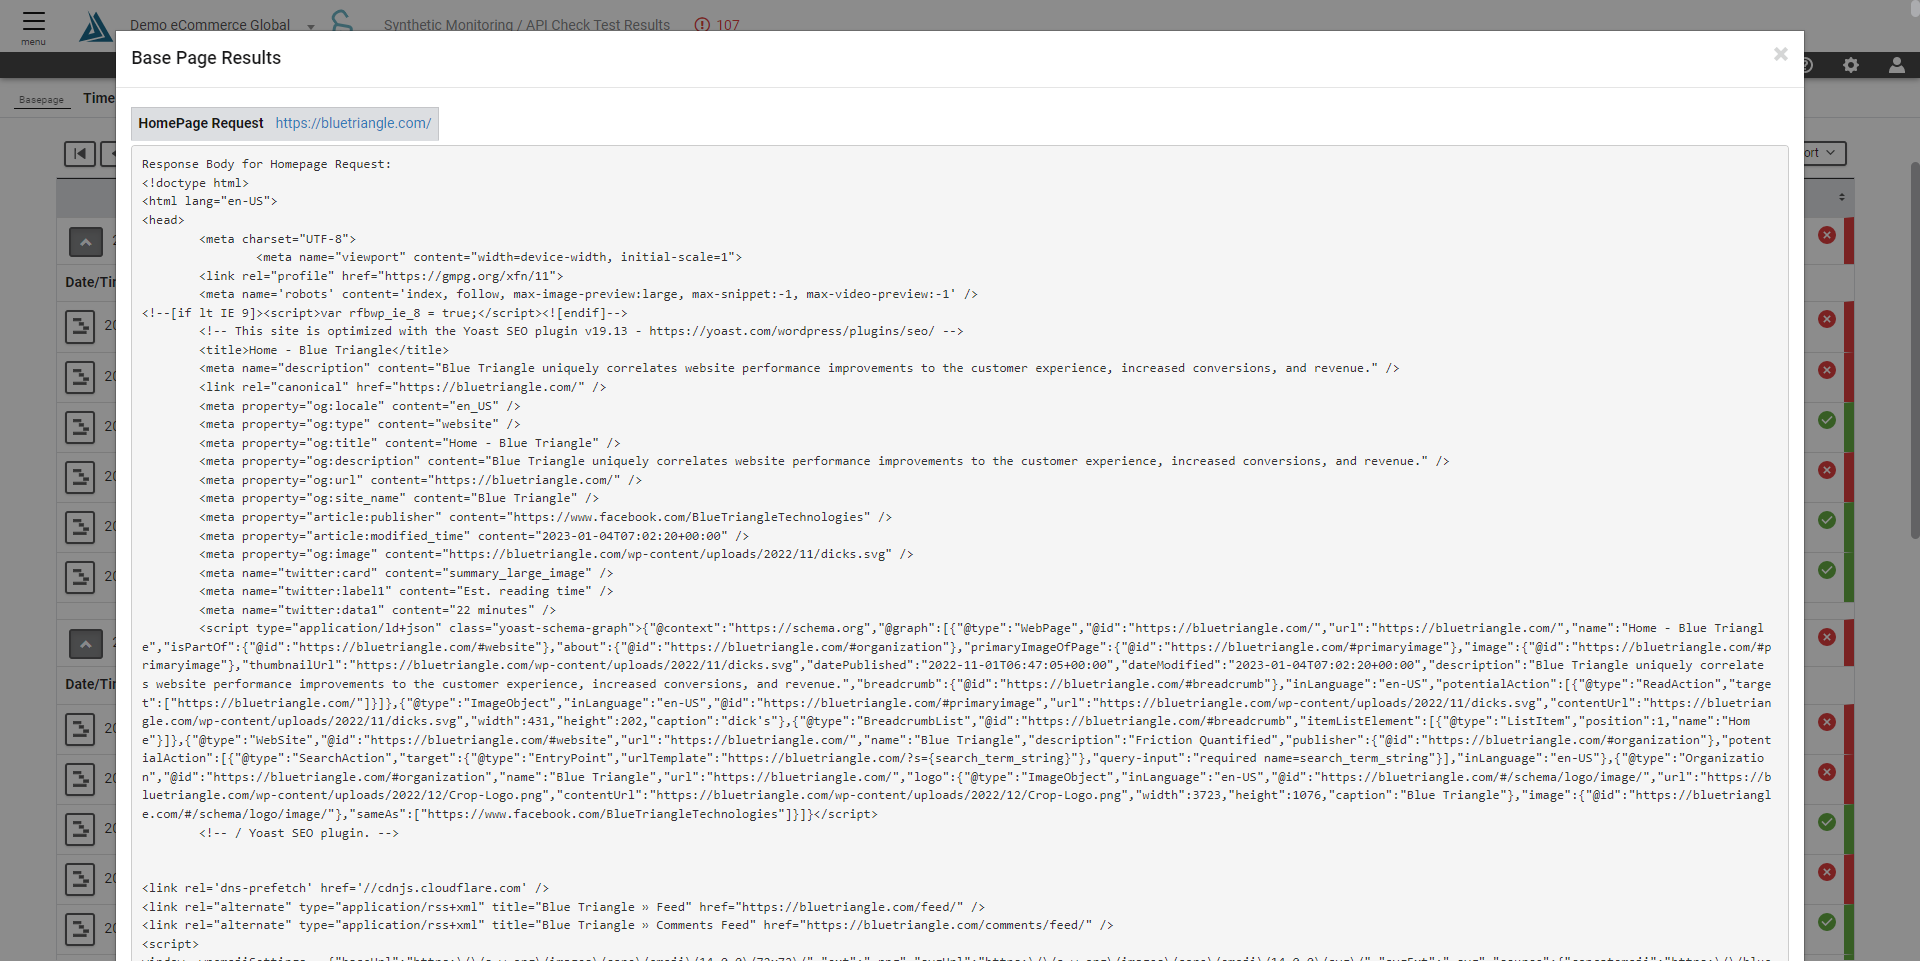Viewport: 1920px width, 961px height.
Task: Click the article:modified_time meta line
Action: [x=474, y=536]
